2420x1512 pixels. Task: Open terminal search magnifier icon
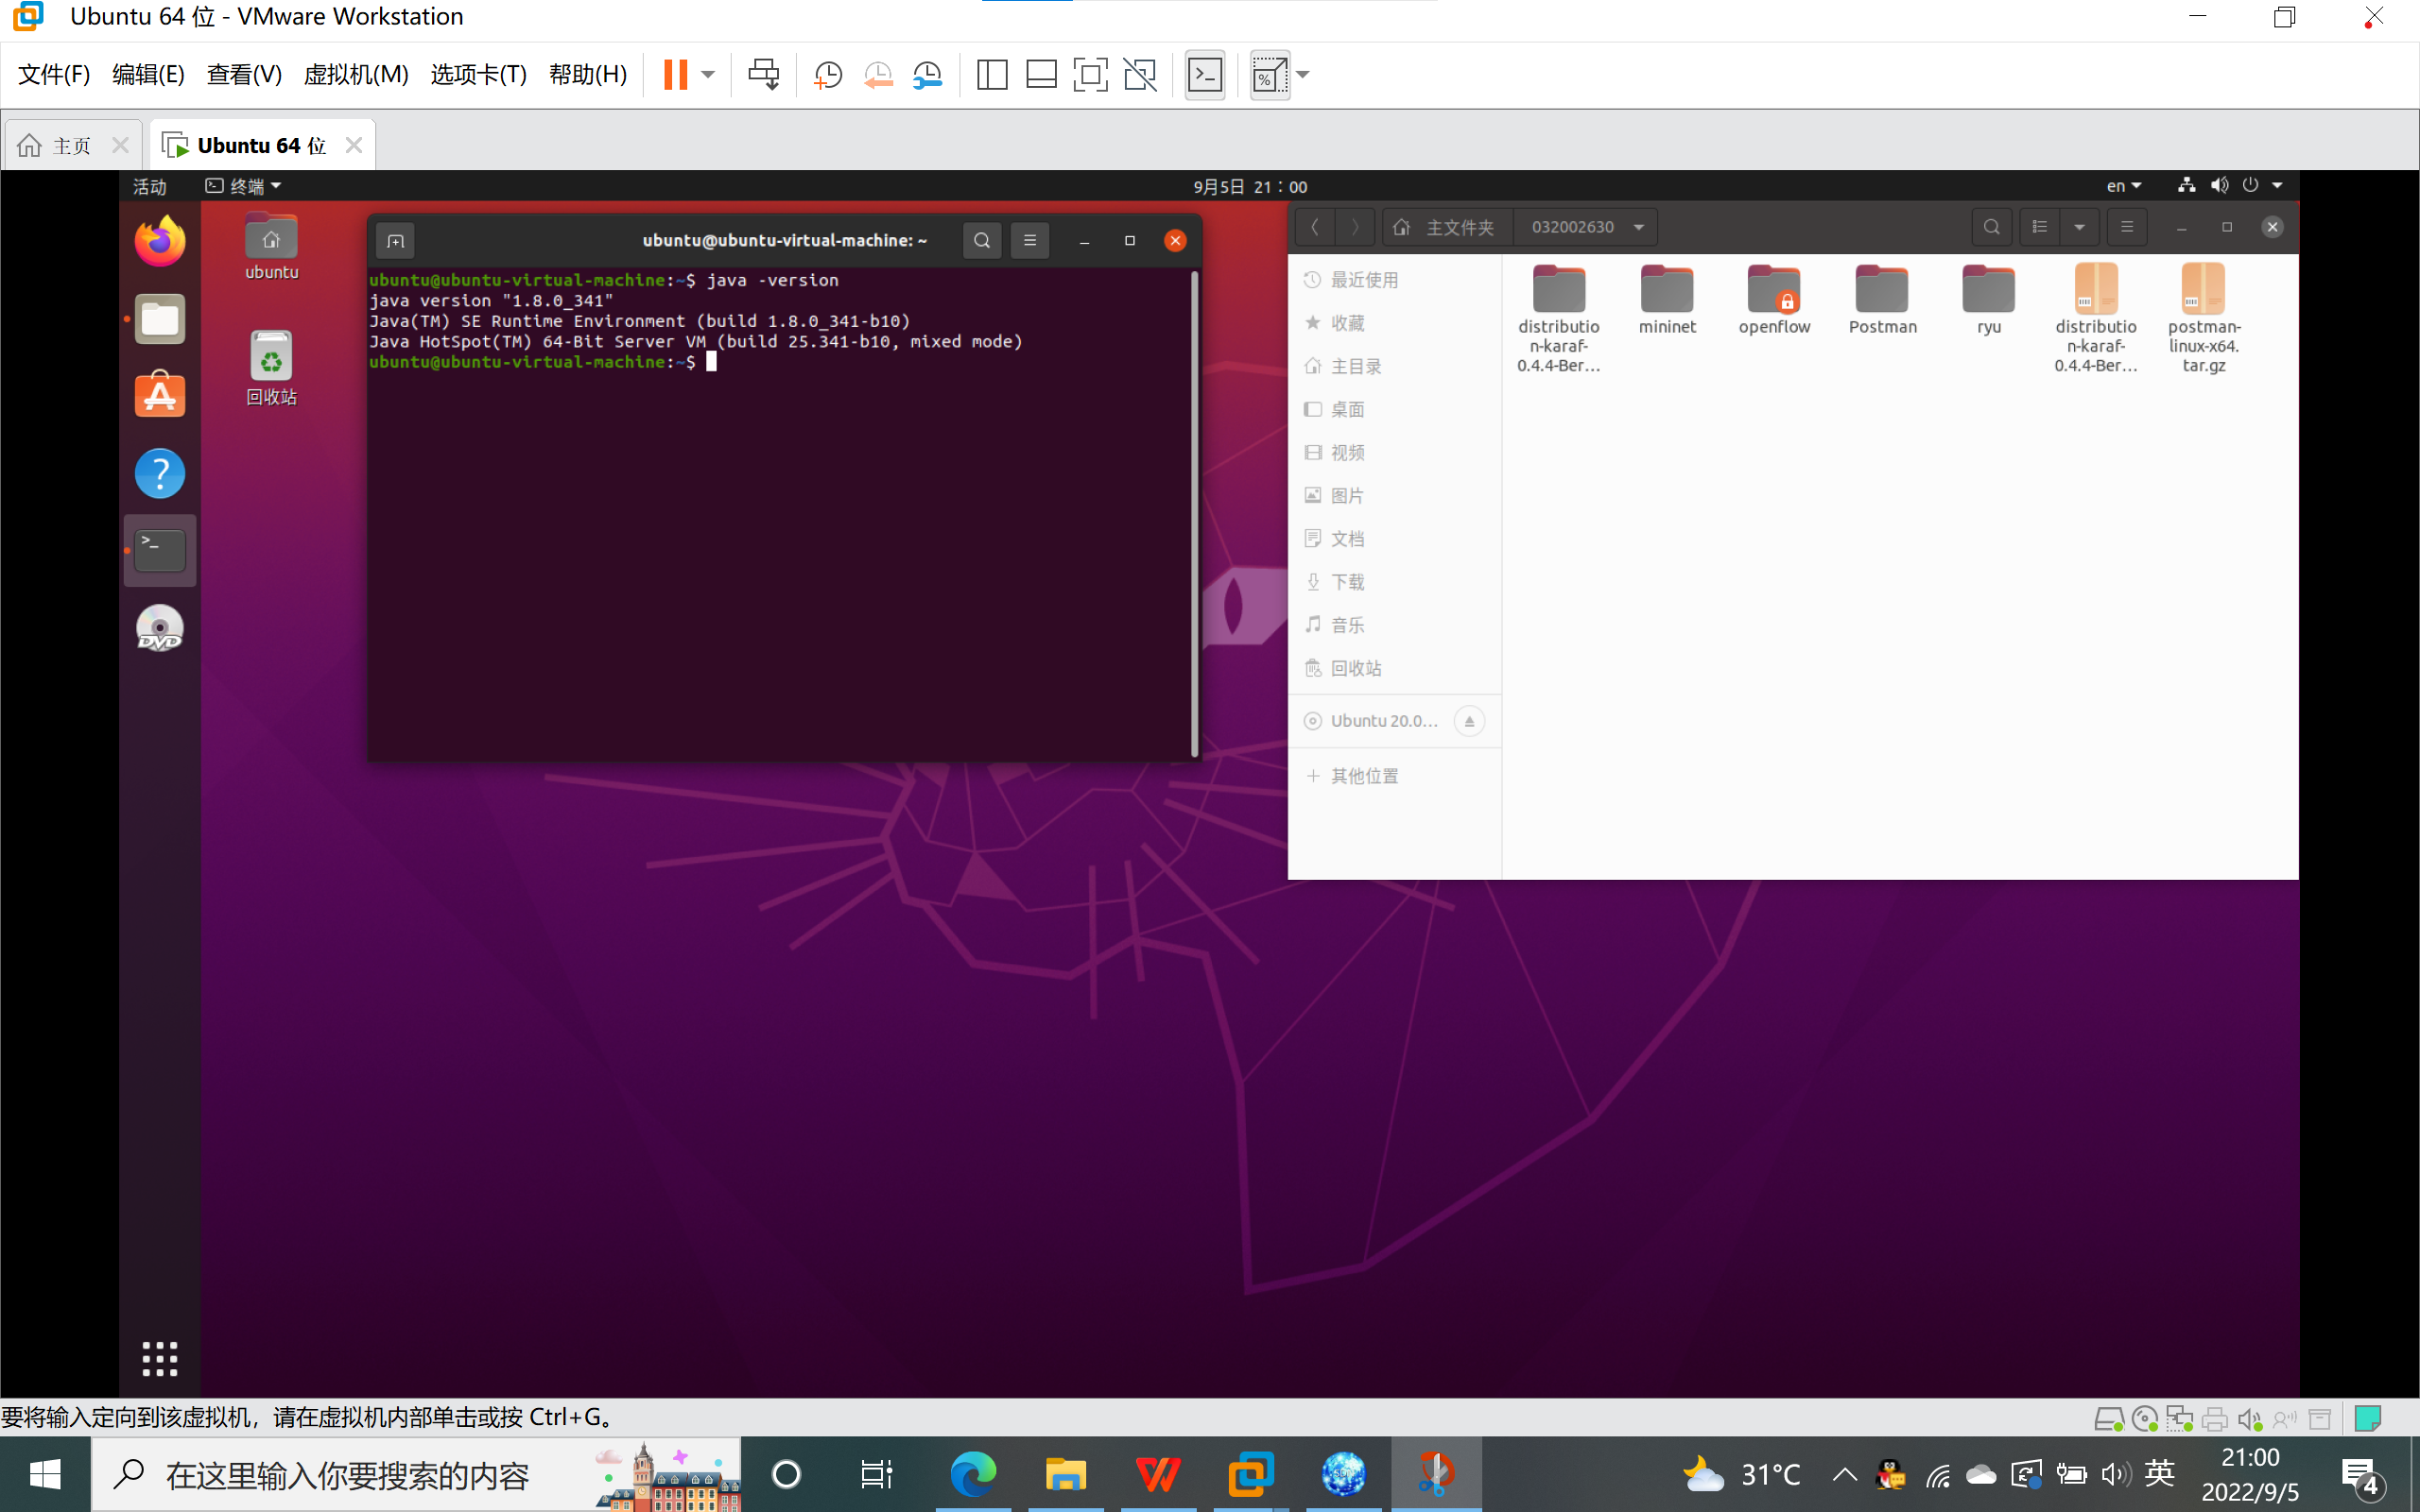[982, 240]
